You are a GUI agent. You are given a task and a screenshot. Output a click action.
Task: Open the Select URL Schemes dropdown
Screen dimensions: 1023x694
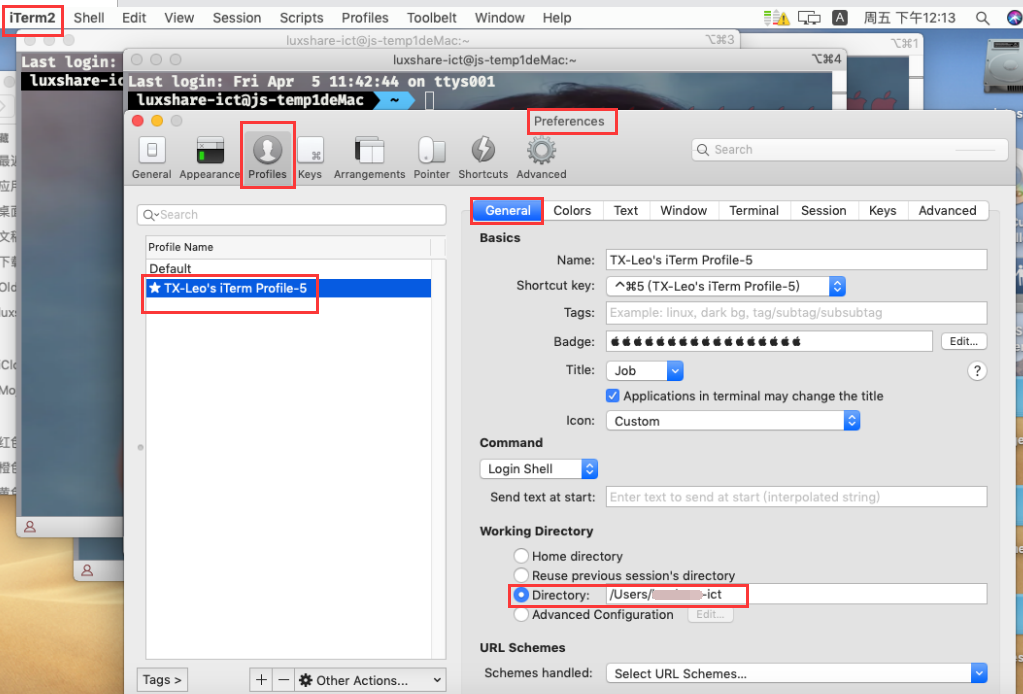(797, 673)
